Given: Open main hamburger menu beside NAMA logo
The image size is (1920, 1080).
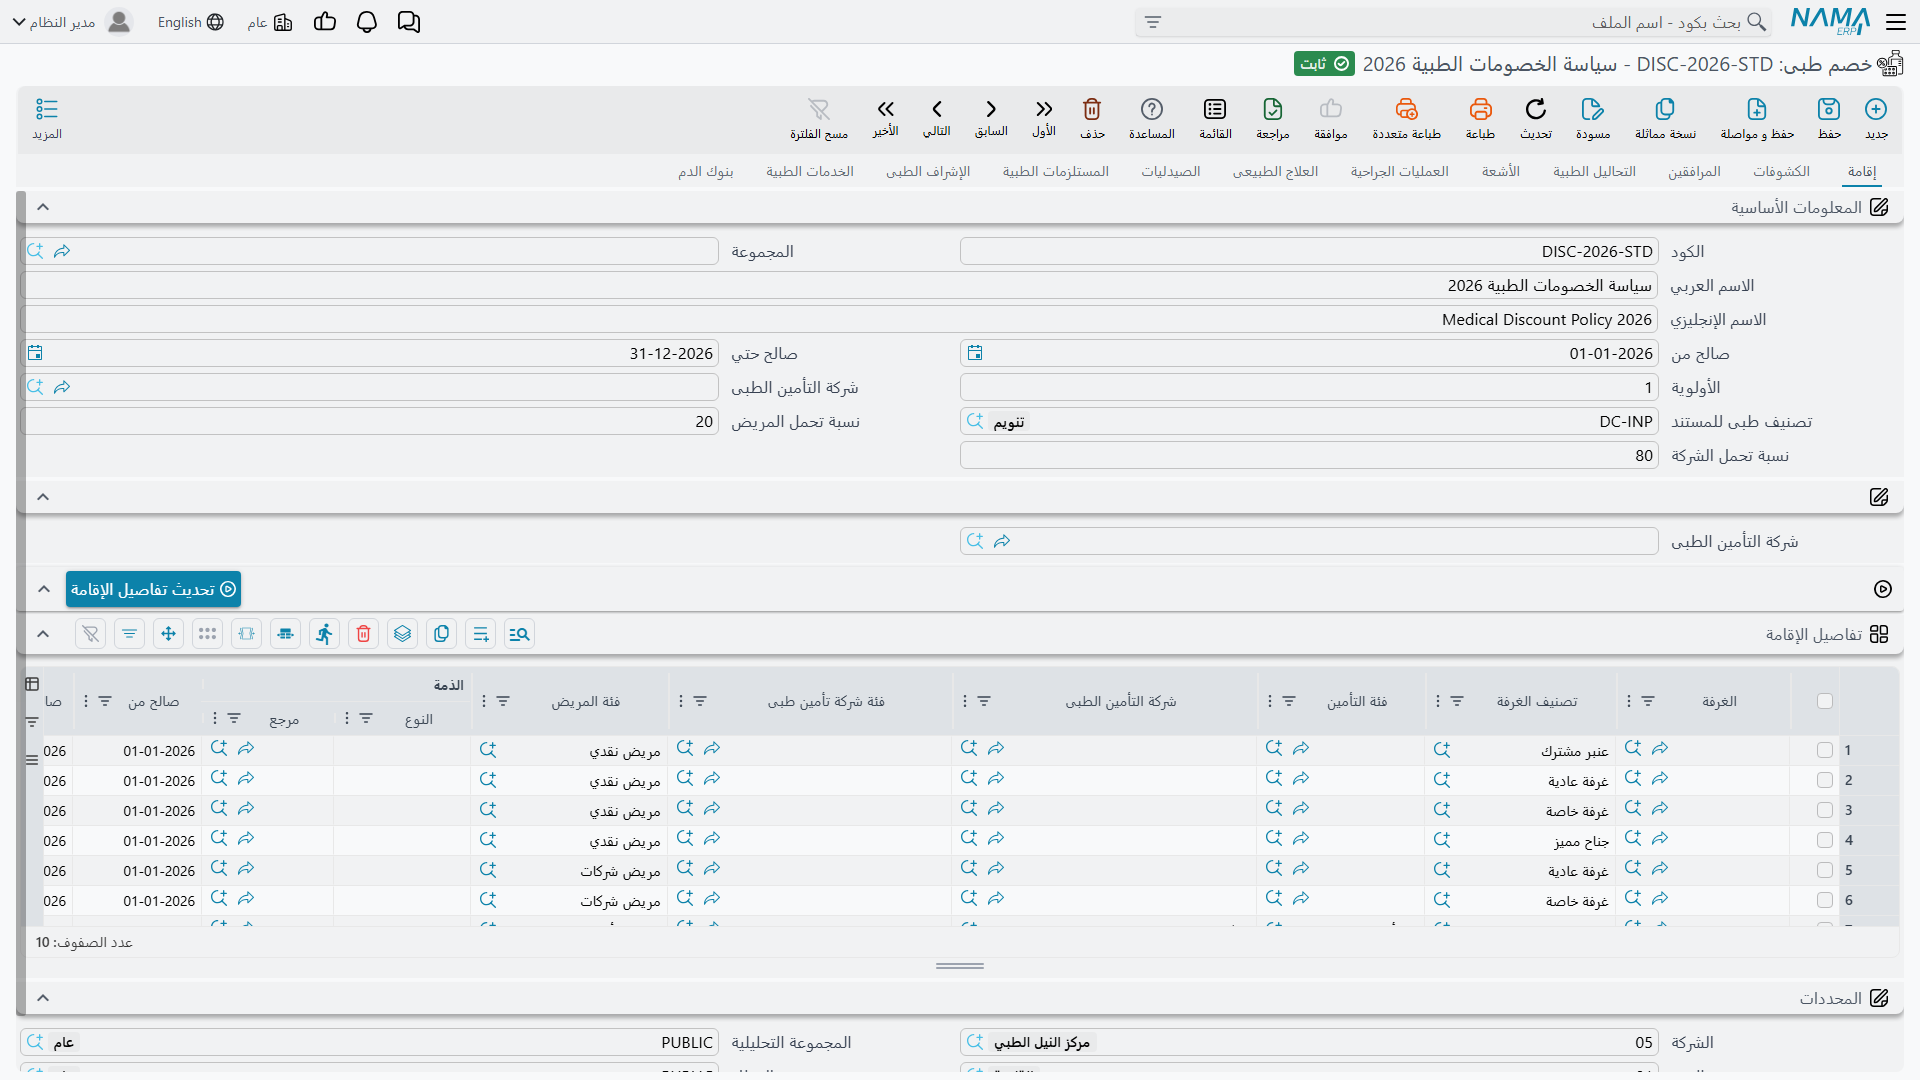Looking at the screenshot, I should pos(1896,22).
